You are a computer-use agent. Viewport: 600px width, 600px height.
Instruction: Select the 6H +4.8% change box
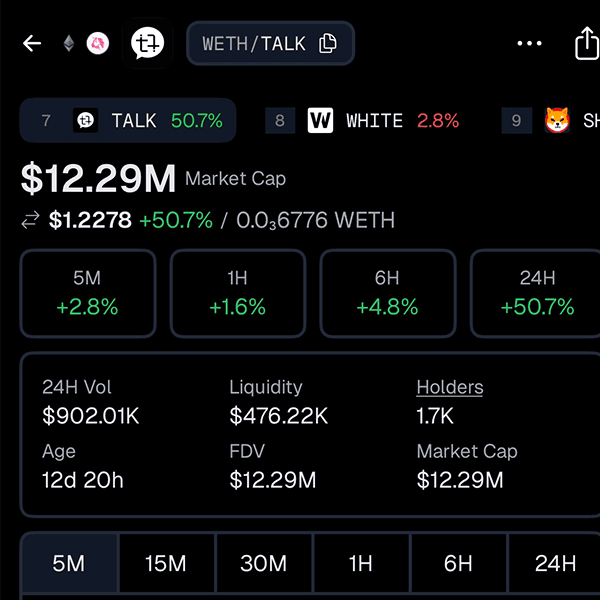(x=388, y=293)
